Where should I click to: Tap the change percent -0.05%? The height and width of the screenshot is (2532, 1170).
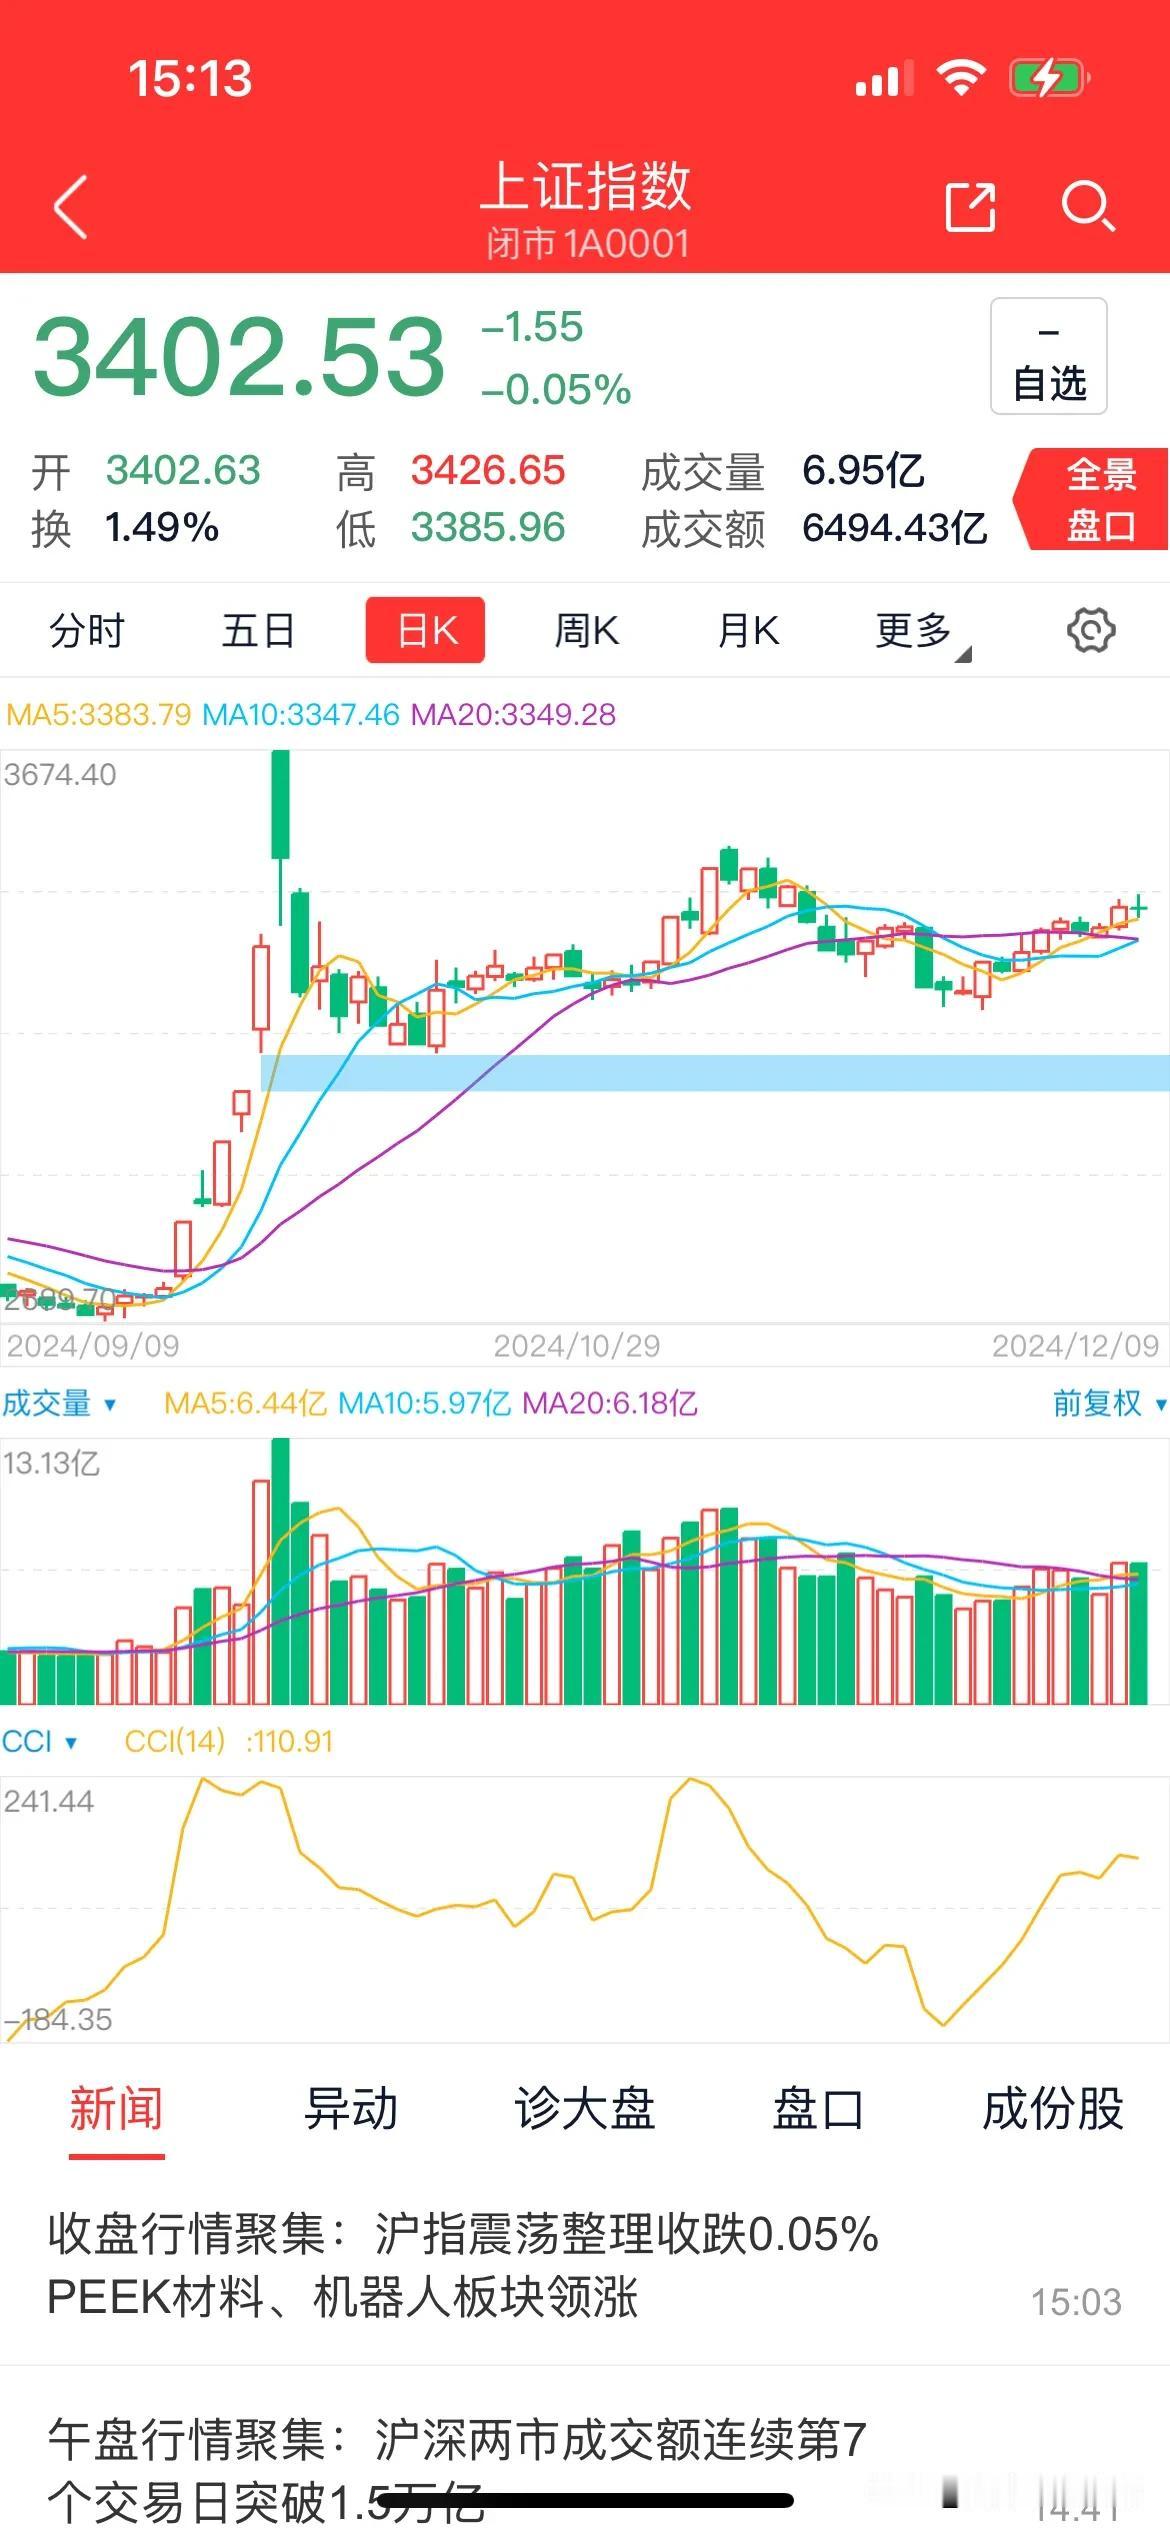point(556,389)
